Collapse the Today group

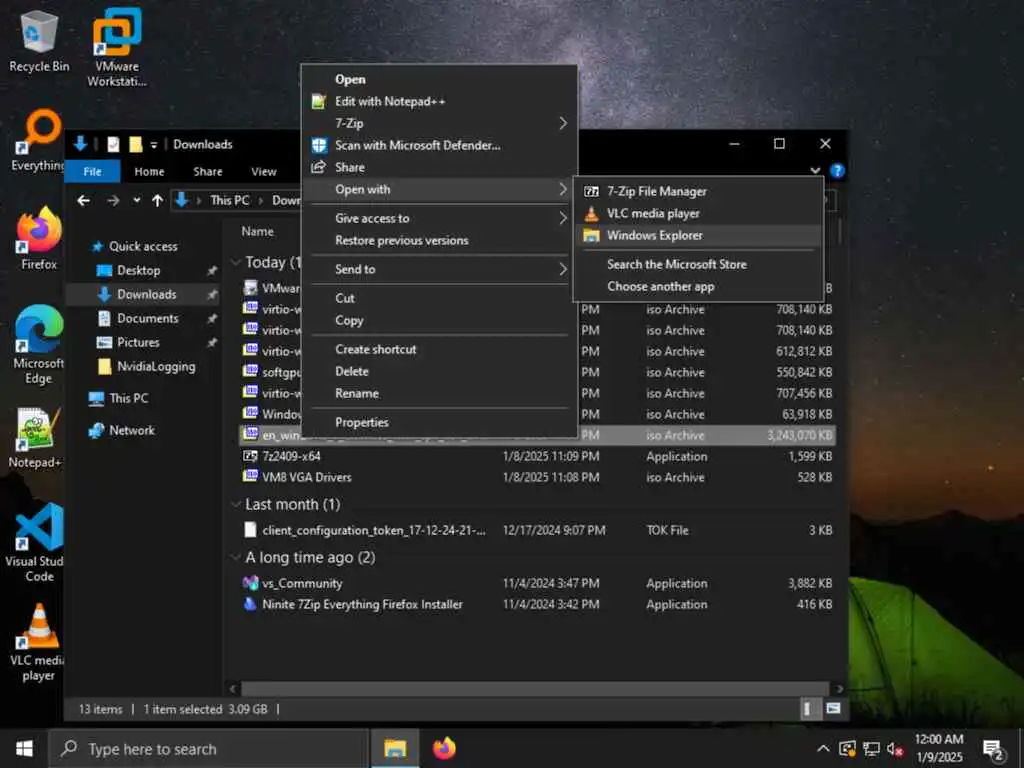(236, 263)
